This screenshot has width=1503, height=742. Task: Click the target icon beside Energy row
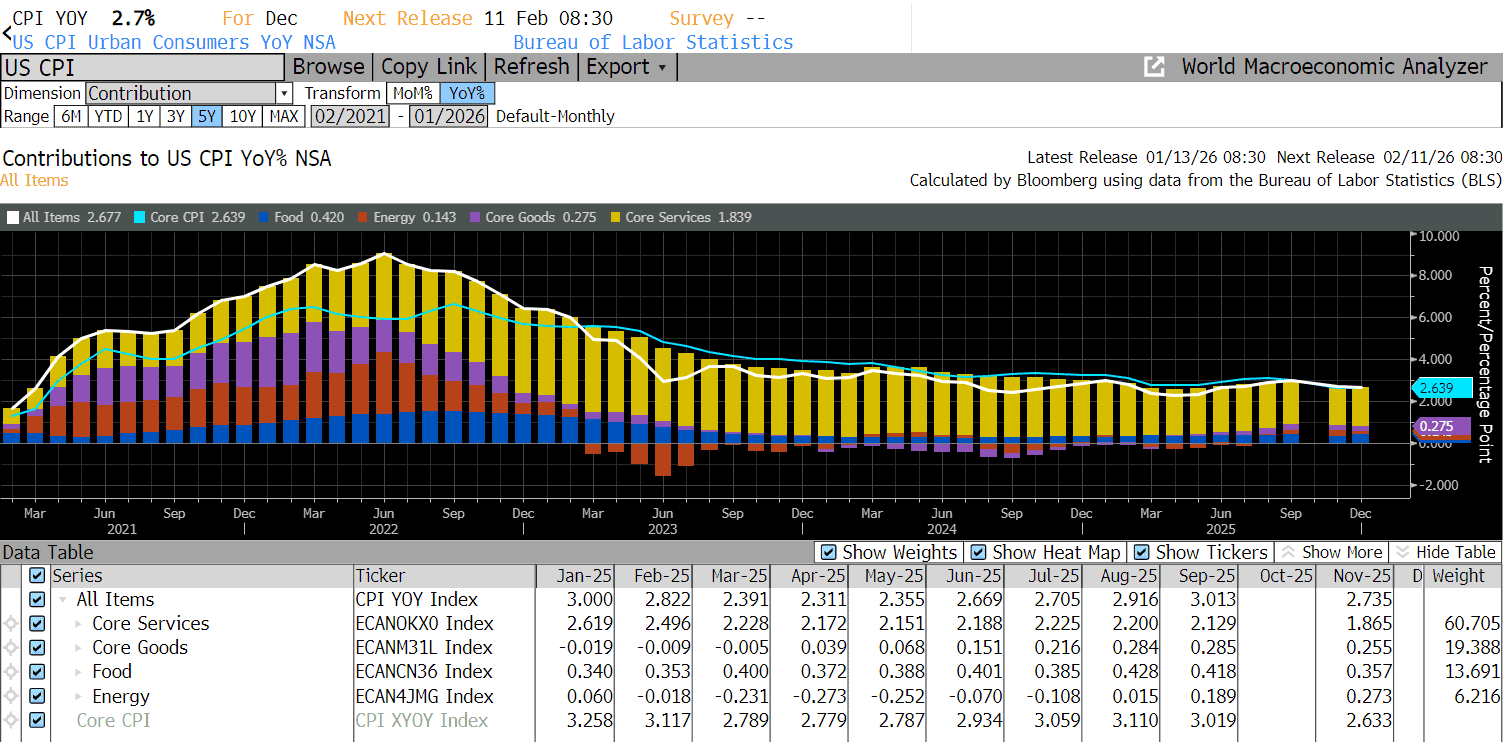[12, 697]
